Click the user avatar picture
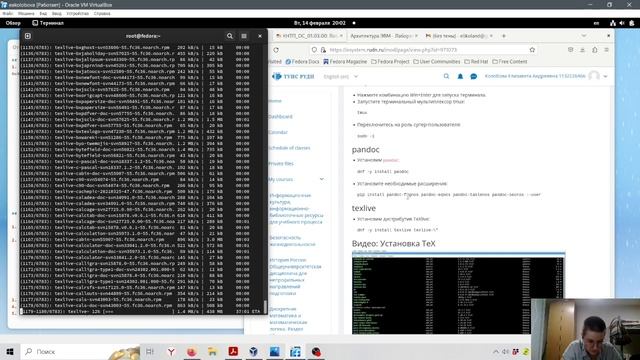The image size is (640, 360). (594, 76)
